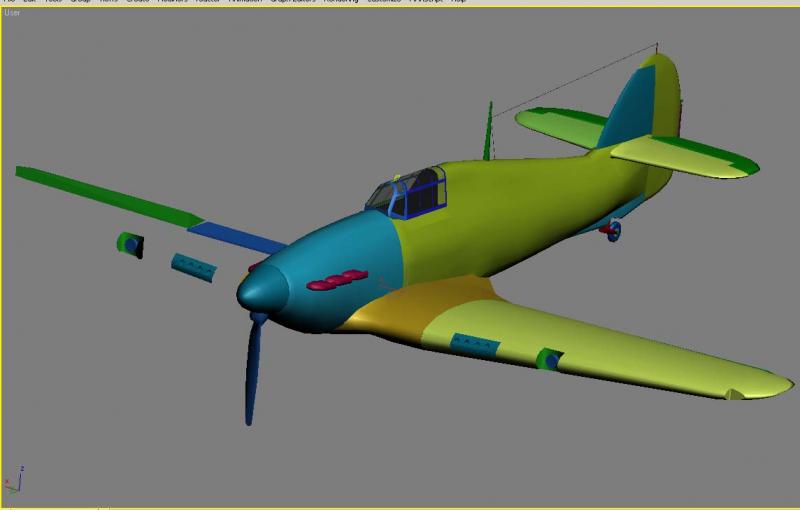Select the tail wheel under rear fuselage

coord(612,231)
